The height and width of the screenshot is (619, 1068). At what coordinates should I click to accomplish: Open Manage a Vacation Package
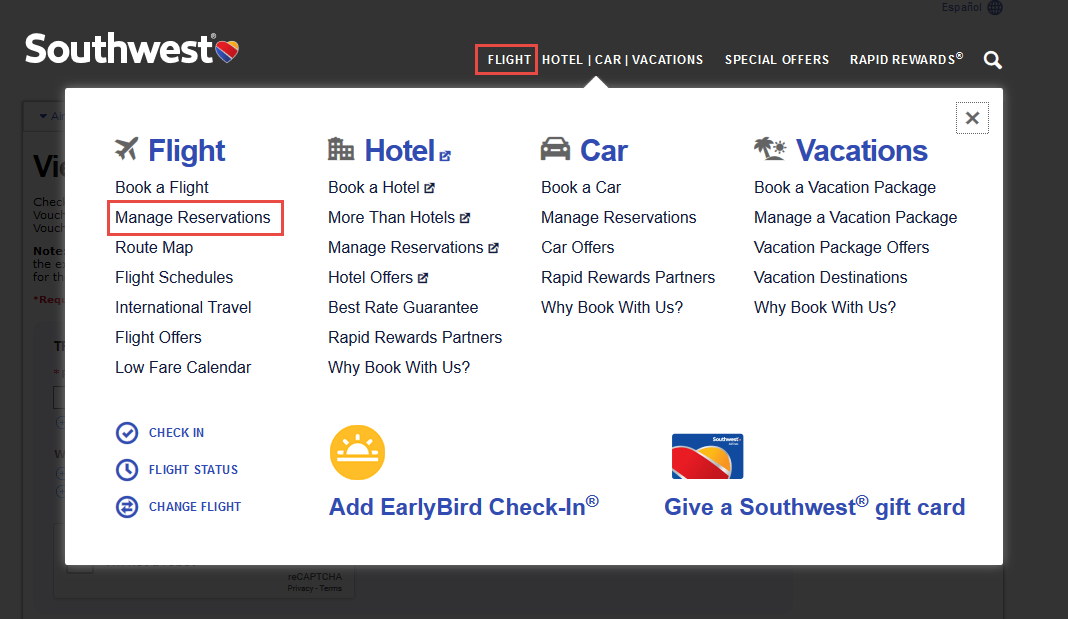pyautogui.click(x=855, y=217)
